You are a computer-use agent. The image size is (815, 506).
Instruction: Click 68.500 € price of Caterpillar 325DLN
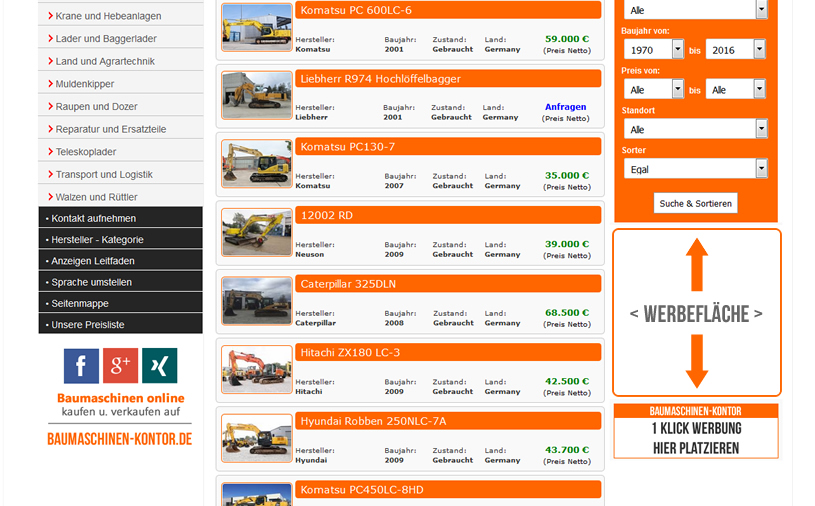[x=567, y=312]
